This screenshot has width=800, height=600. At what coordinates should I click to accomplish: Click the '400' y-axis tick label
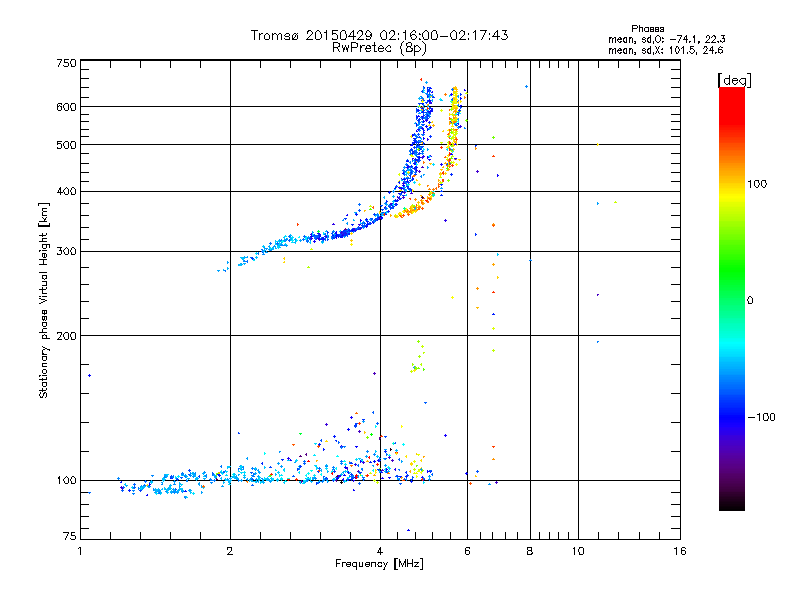tap(66, 192)
